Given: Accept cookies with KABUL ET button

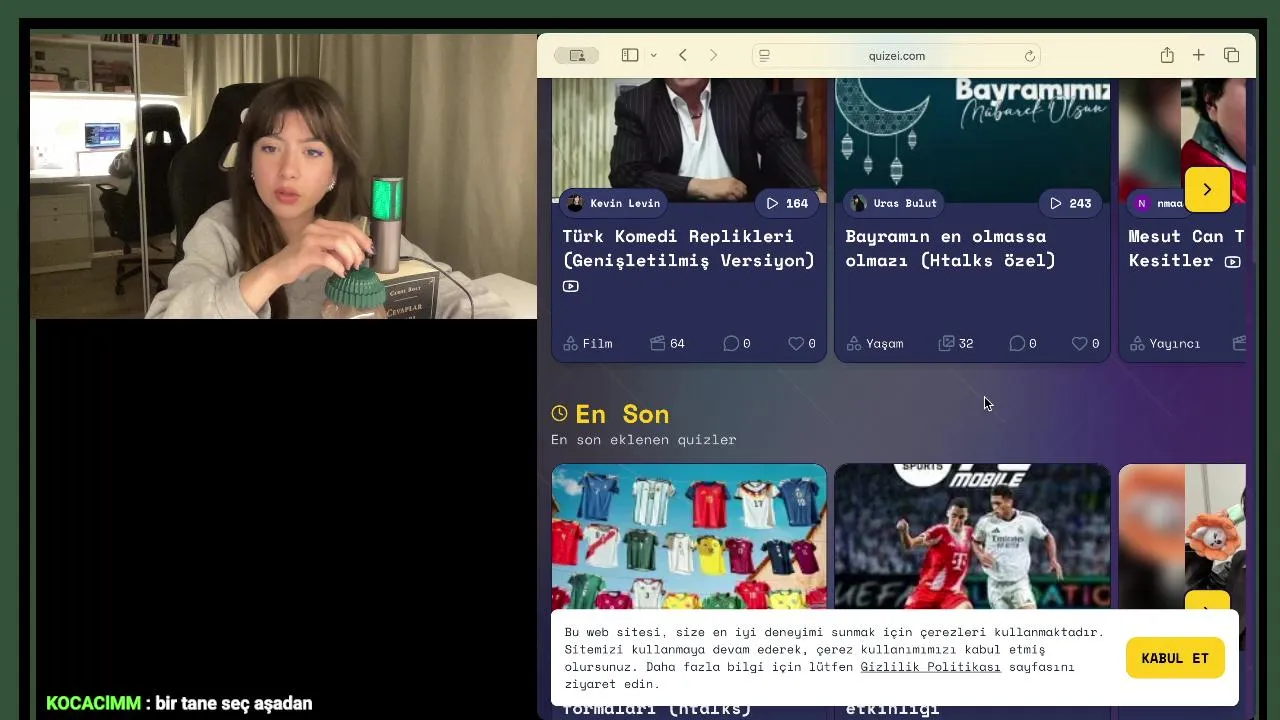Looking at the screenshot, I should click(1175, 658).
